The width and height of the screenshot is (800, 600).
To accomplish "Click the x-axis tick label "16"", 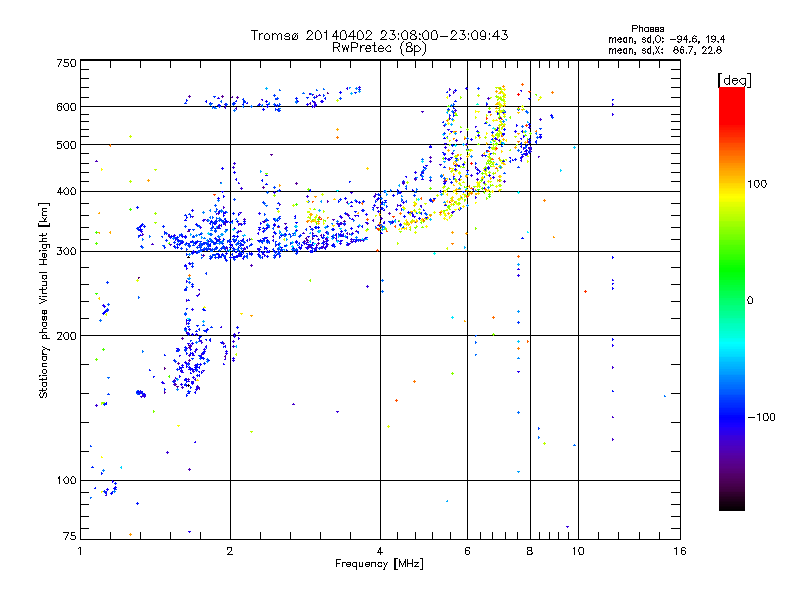I will click(x=680, y=551).
